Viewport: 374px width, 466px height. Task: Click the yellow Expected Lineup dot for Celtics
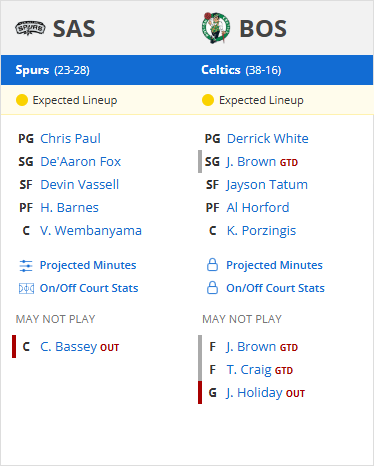point(208,100)
